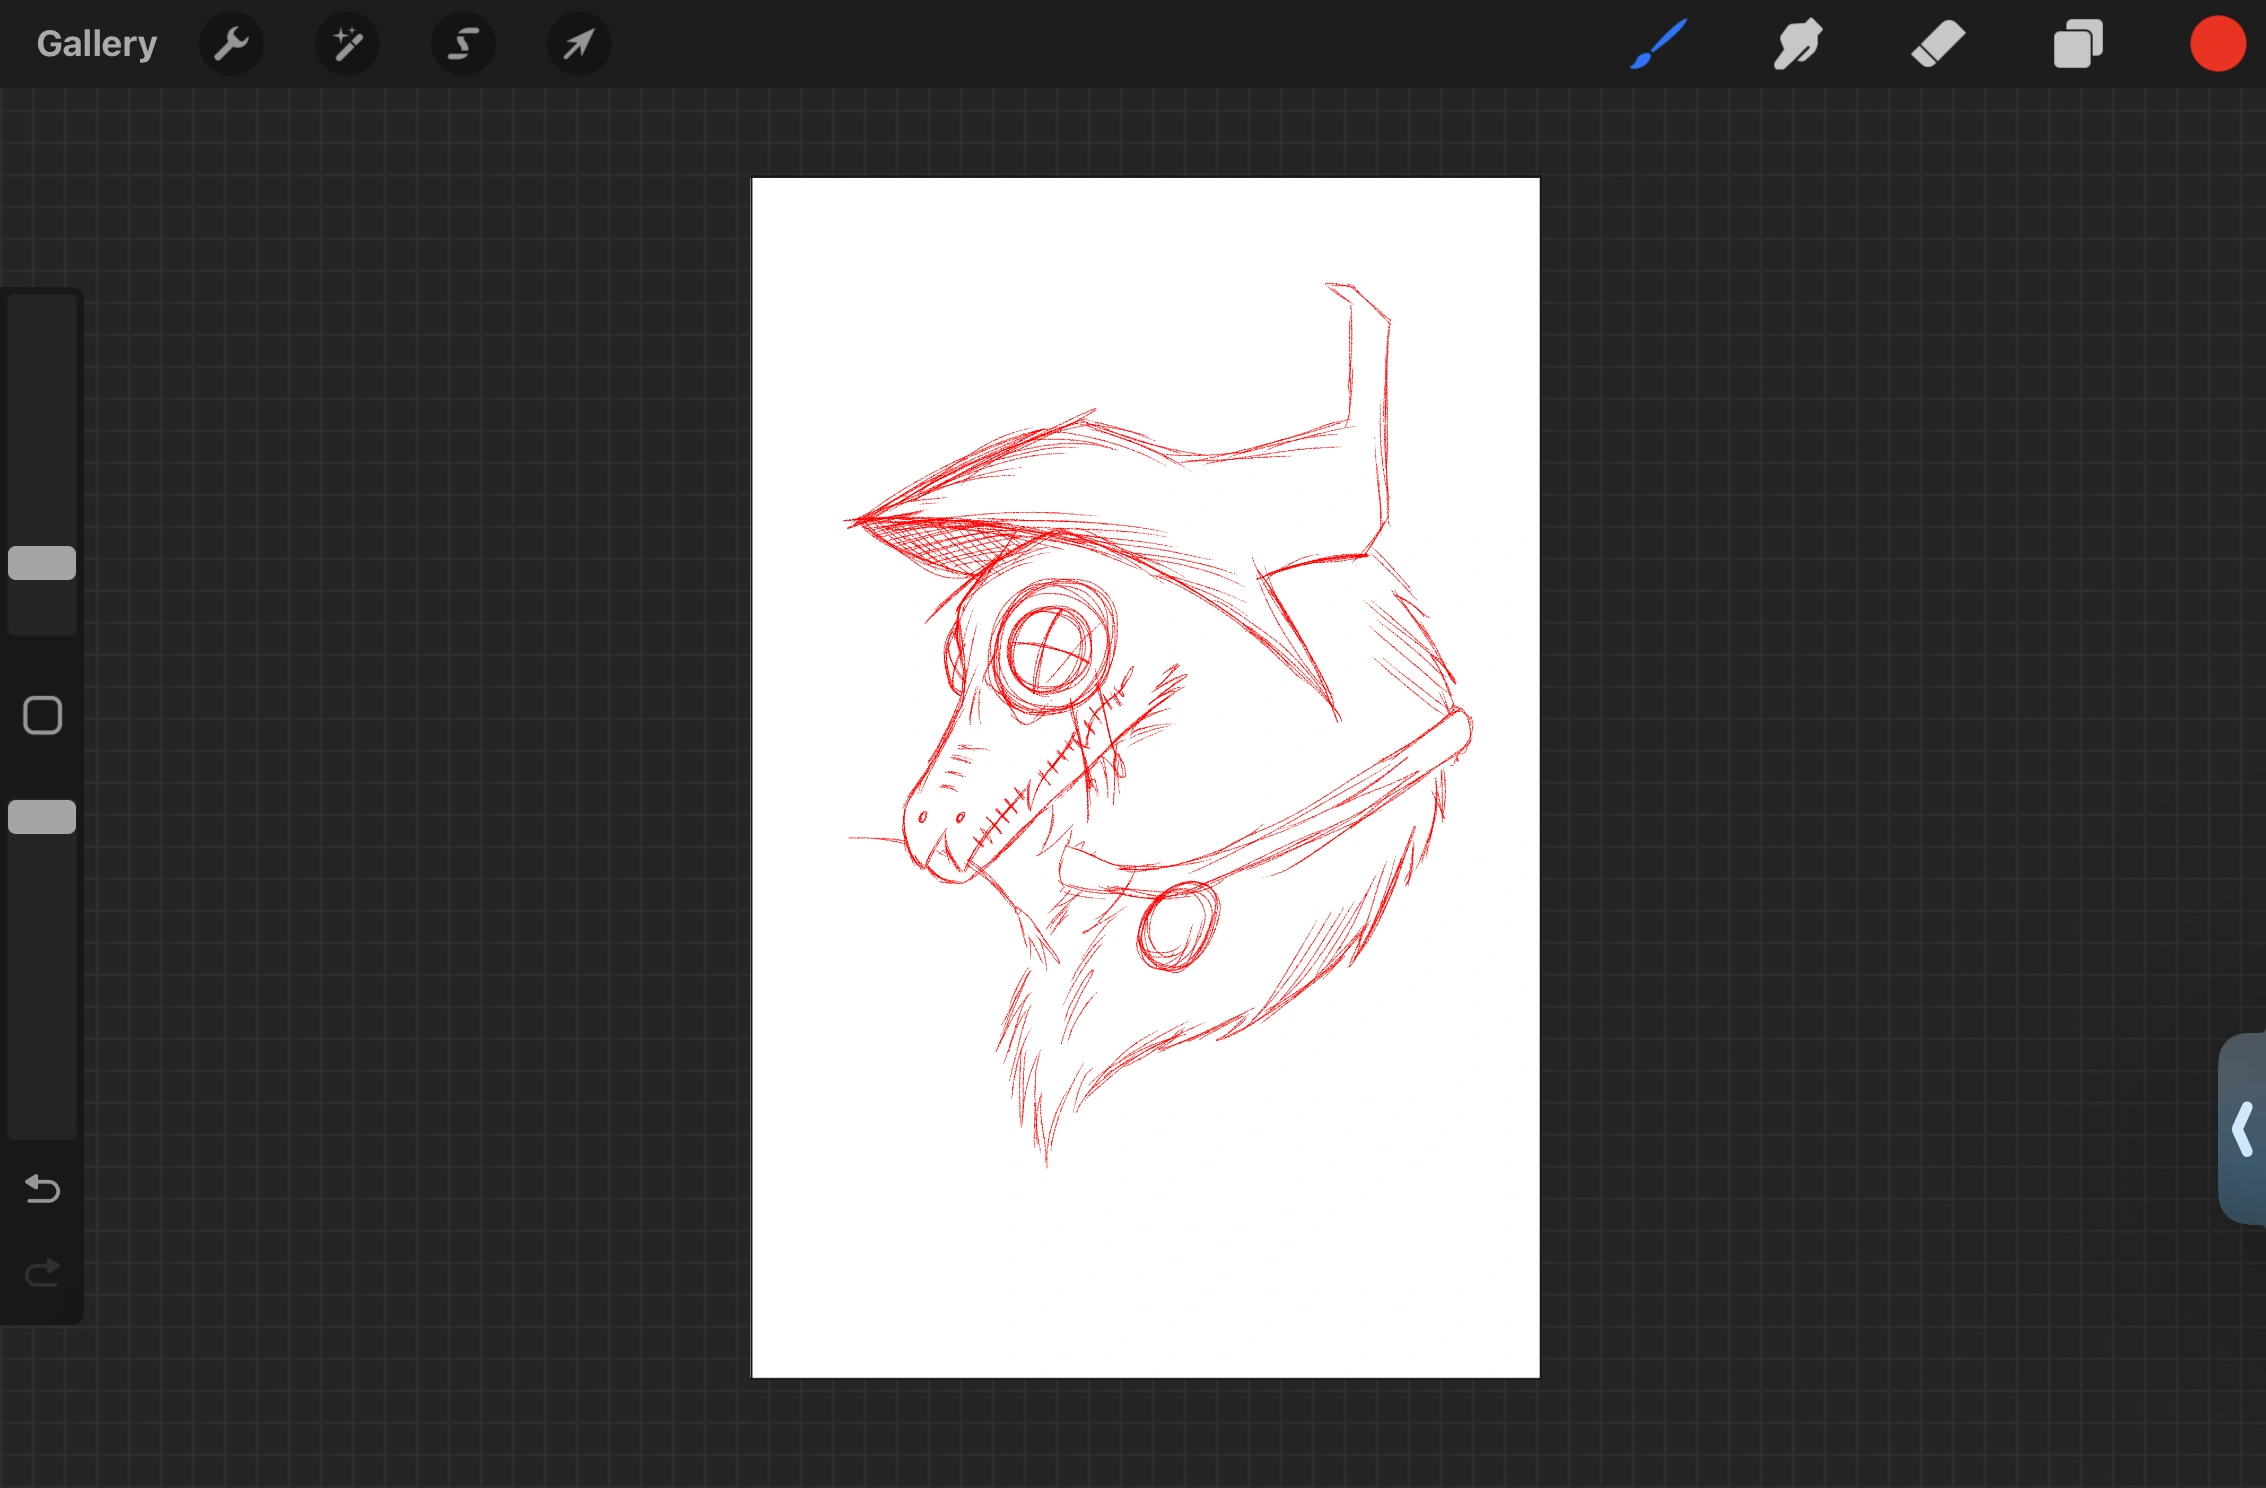Viewport: 2266px width, 1488px height.
Task: Expand the brush library with the brush icon
Action: pyautogui.click(x=1657, y=43)
